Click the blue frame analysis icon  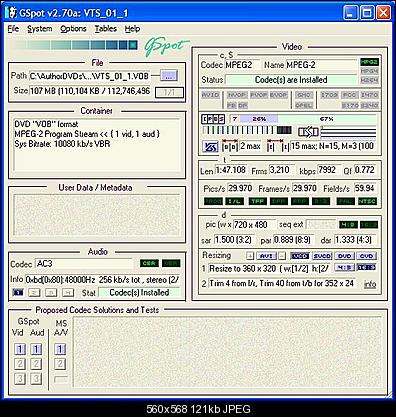pos(210,146)
